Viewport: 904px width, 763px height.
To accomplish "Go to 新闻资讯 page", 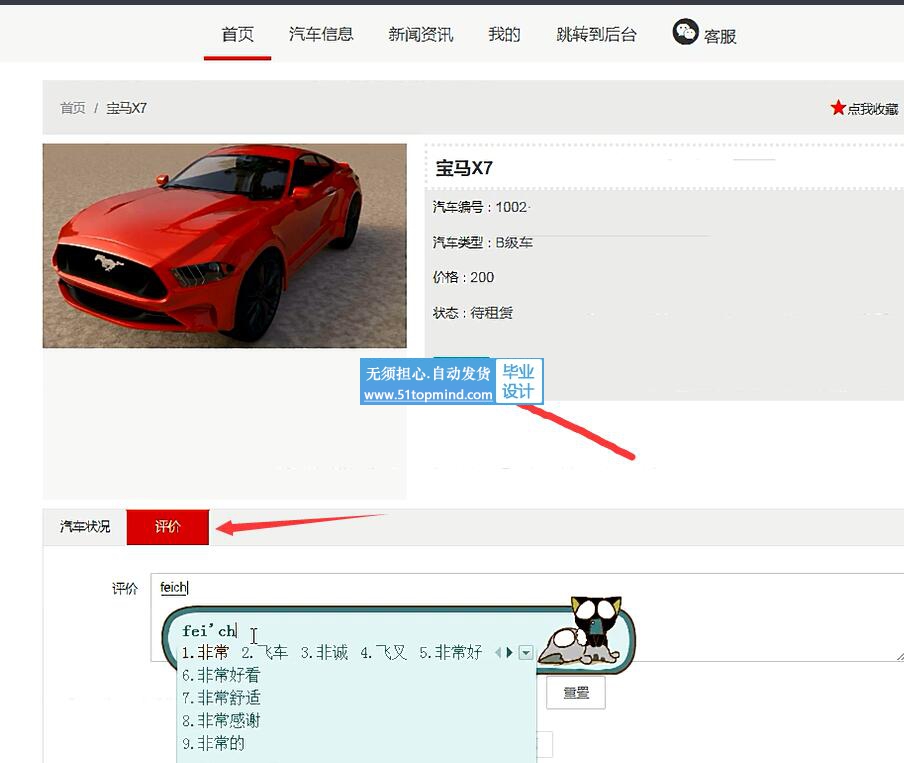I will click(420, 35).
